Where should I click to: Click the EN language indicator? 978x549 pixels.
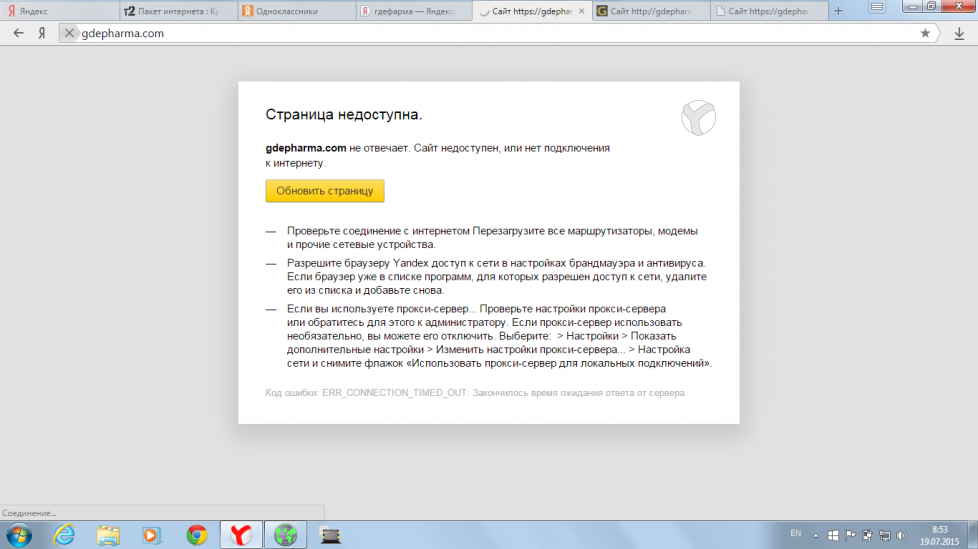click(795, 534)
